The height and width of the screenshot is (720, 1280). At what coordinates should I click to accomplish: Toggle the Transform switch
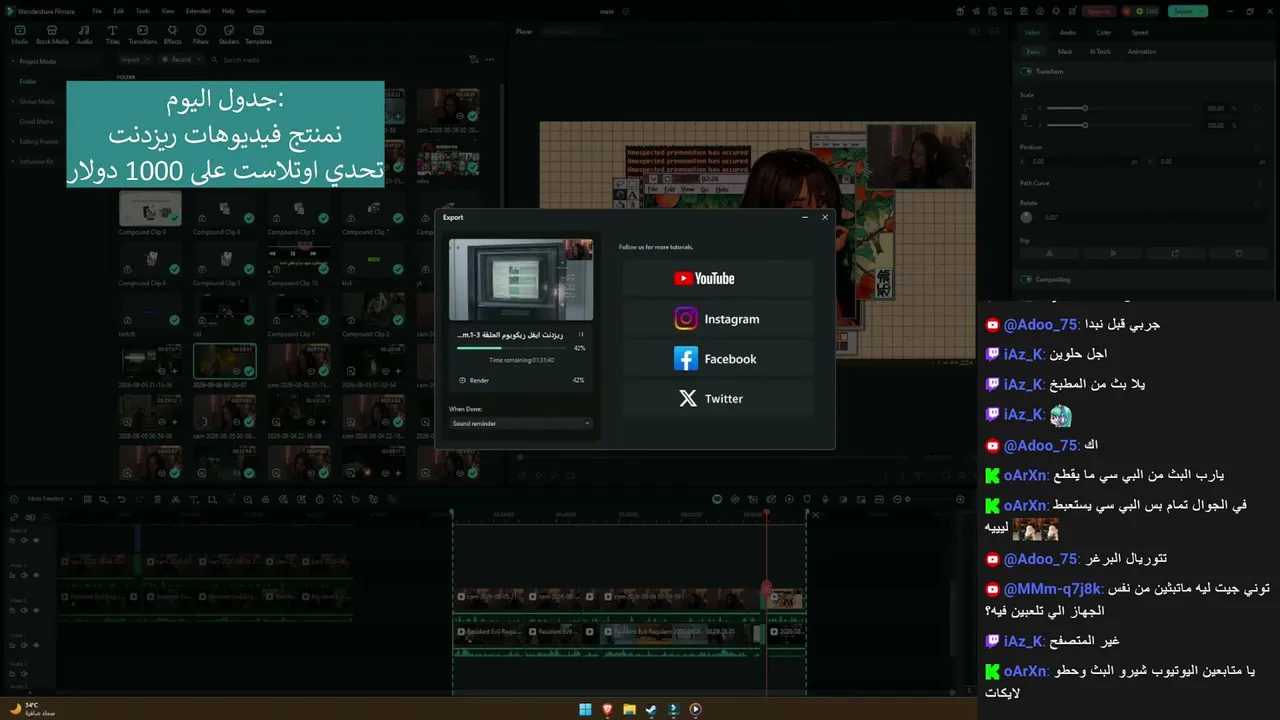click(1026, 72)
